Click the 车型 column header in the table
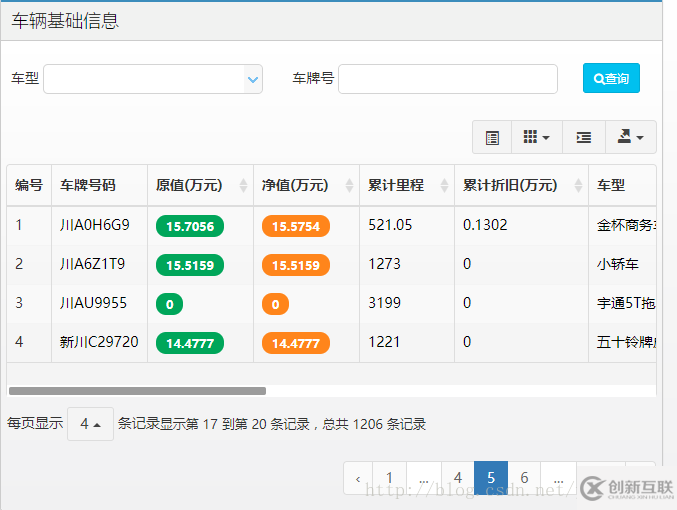Screen dimensions: 677x510 click(x=622, y=185)
